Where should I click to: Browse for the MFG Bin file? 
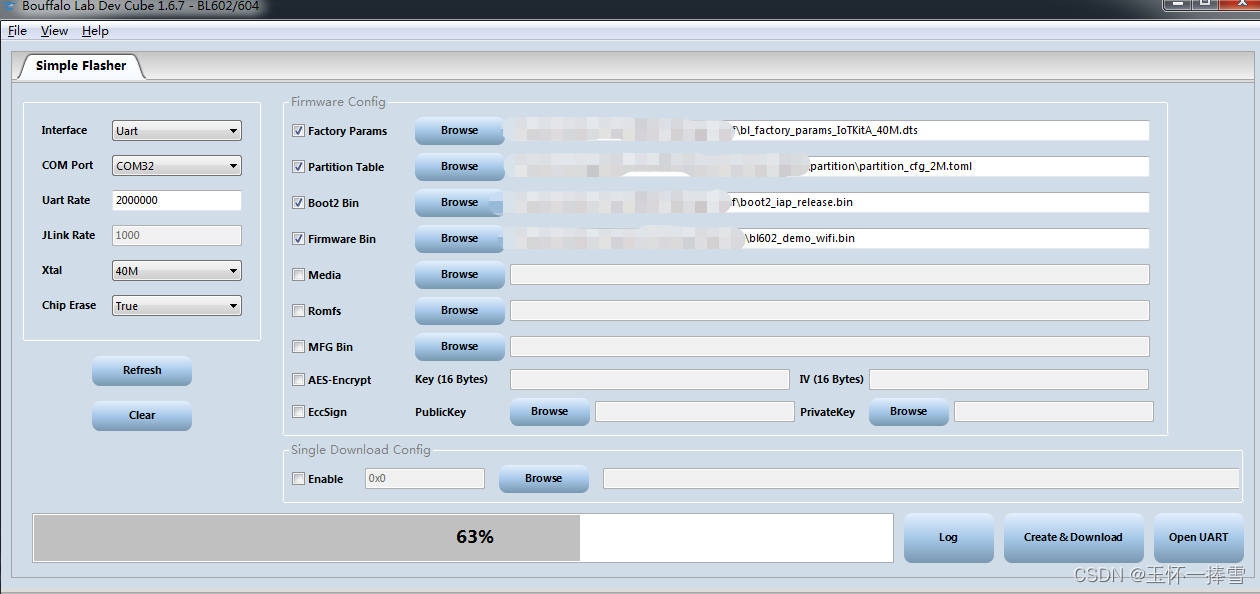[x=460, y=347]
